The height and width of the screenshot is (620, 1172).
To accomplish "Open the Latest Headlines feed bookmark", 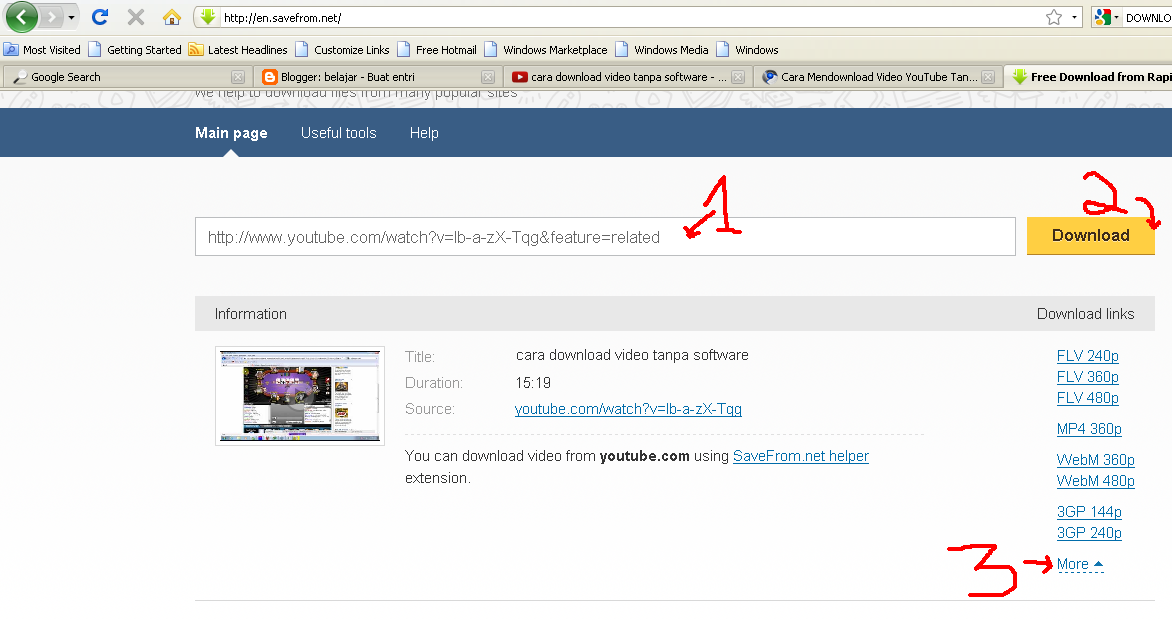I will 238,49.
